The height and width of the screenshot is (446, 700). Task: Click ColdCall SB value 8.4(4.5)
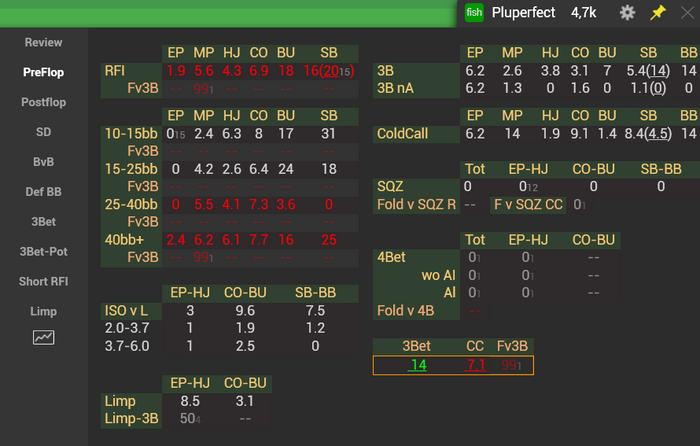click(648, 133)
